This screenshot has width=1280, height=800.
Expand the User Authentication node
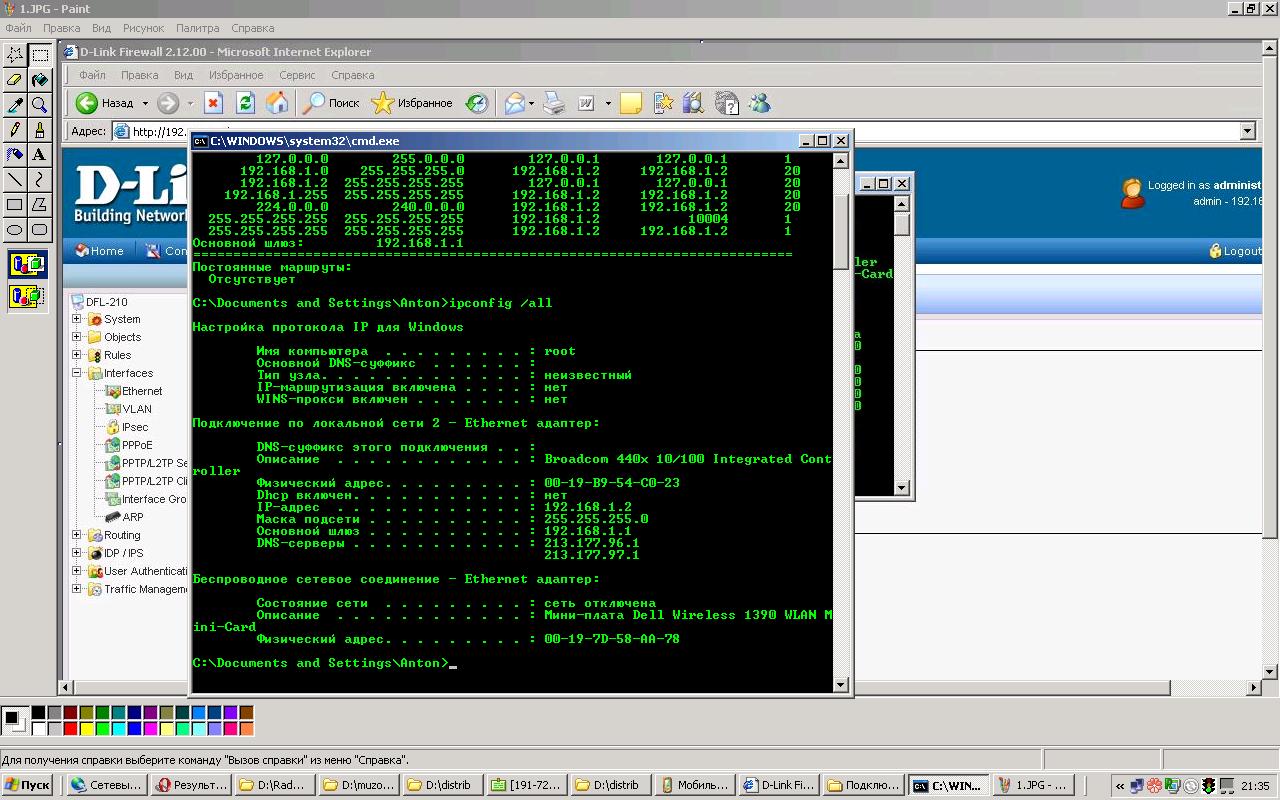click(77, 571)
